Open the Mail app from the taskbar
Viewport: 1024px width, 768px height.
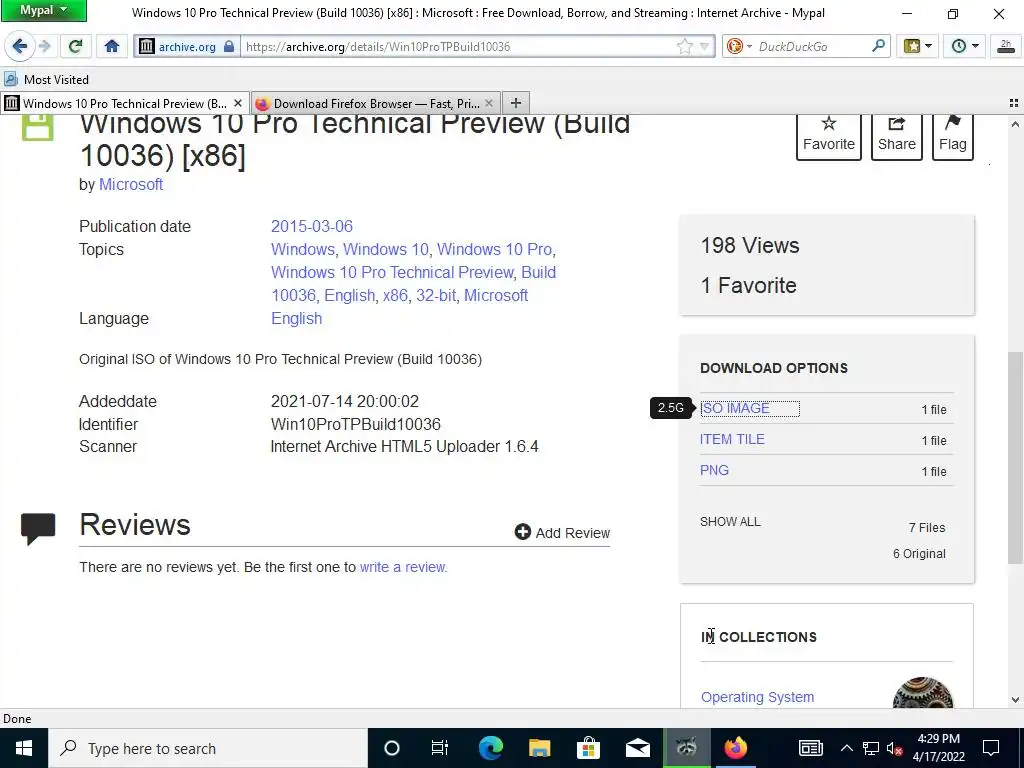[637, 748]
